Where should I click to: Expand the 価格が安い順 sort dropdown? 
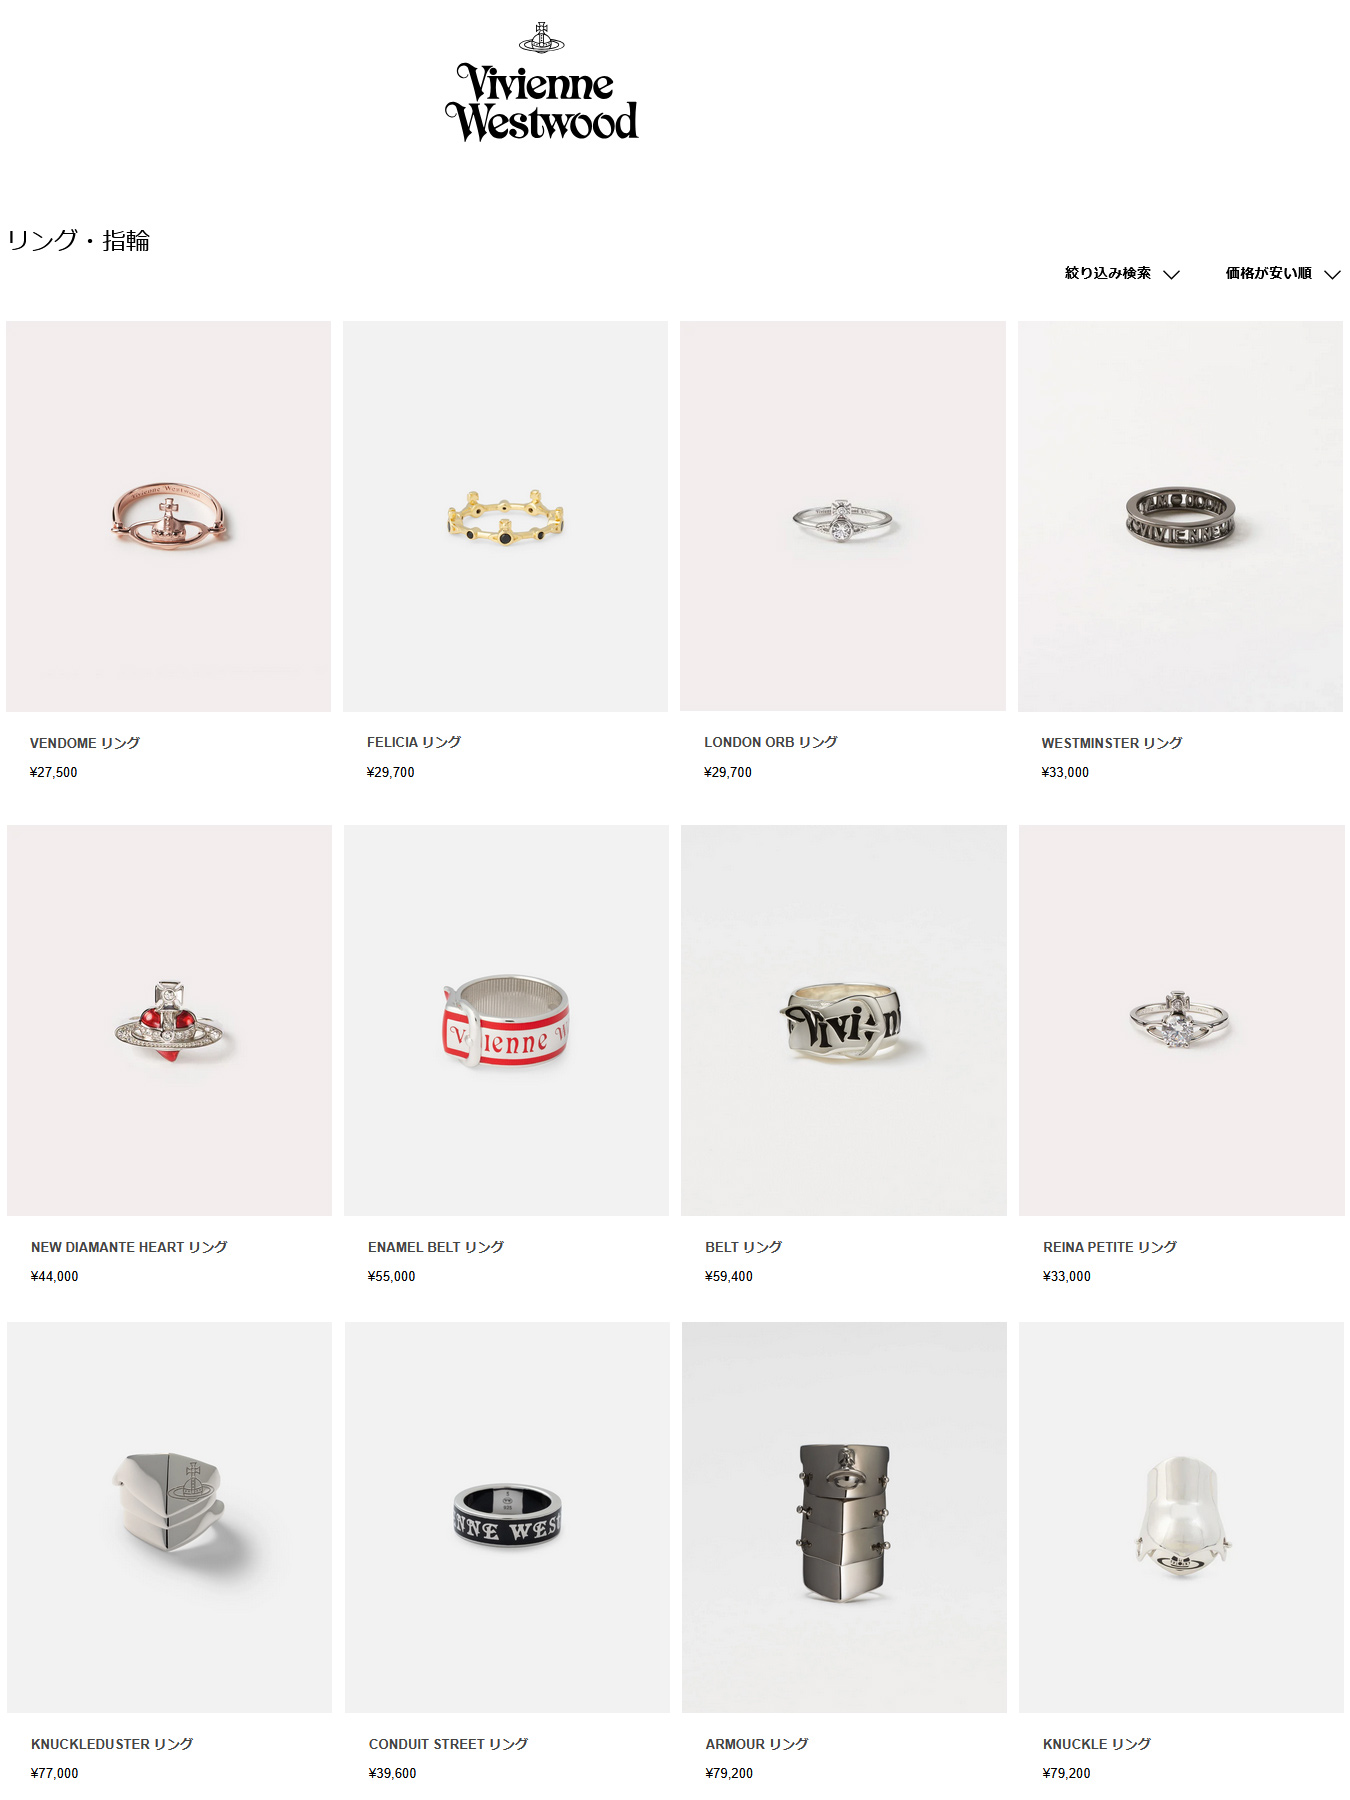click(x=1283, y=273)
